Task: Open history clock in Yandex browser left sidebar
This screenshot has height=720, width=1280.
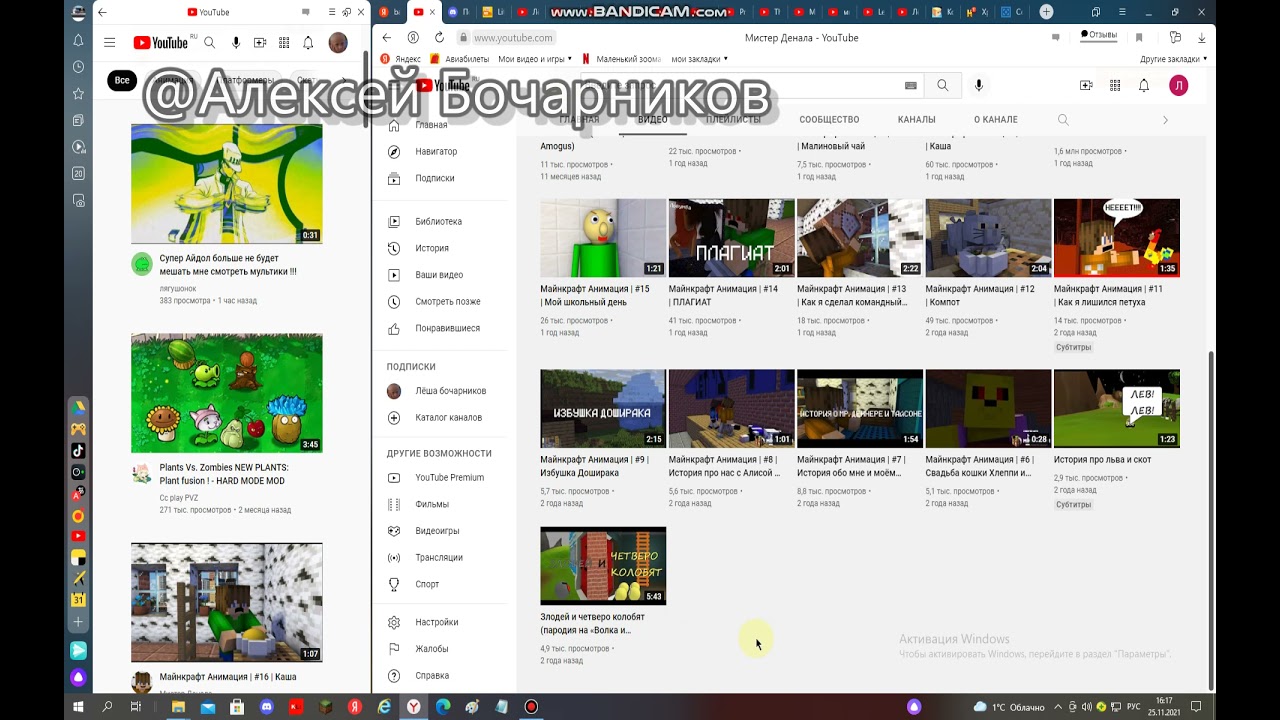Action: coord(78,67)
